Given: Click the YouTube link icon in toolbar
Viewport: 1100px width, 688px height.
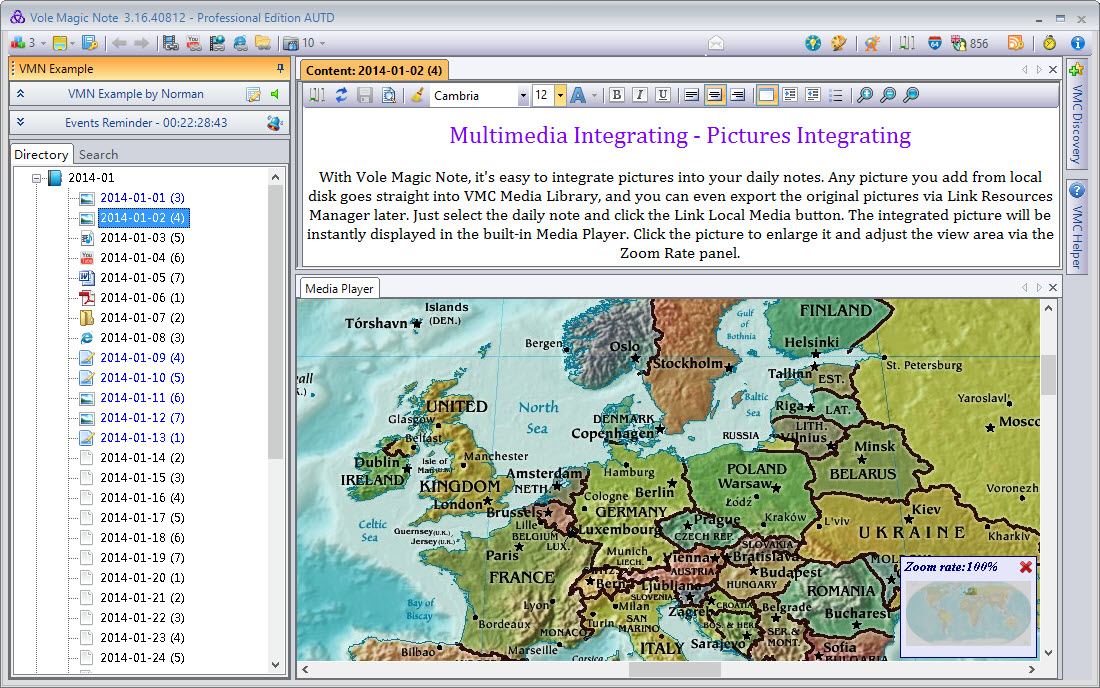Looking at the screenshot, I should pyautogui.click(x=194, y=43).
